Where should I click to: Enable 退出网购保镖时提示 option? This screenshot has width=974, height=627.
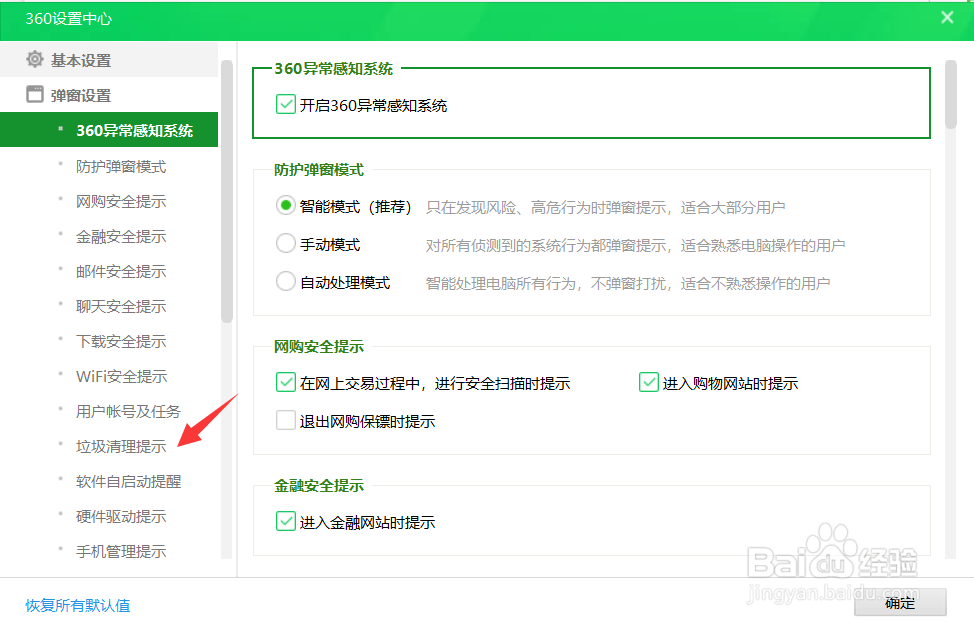(285, 420)
